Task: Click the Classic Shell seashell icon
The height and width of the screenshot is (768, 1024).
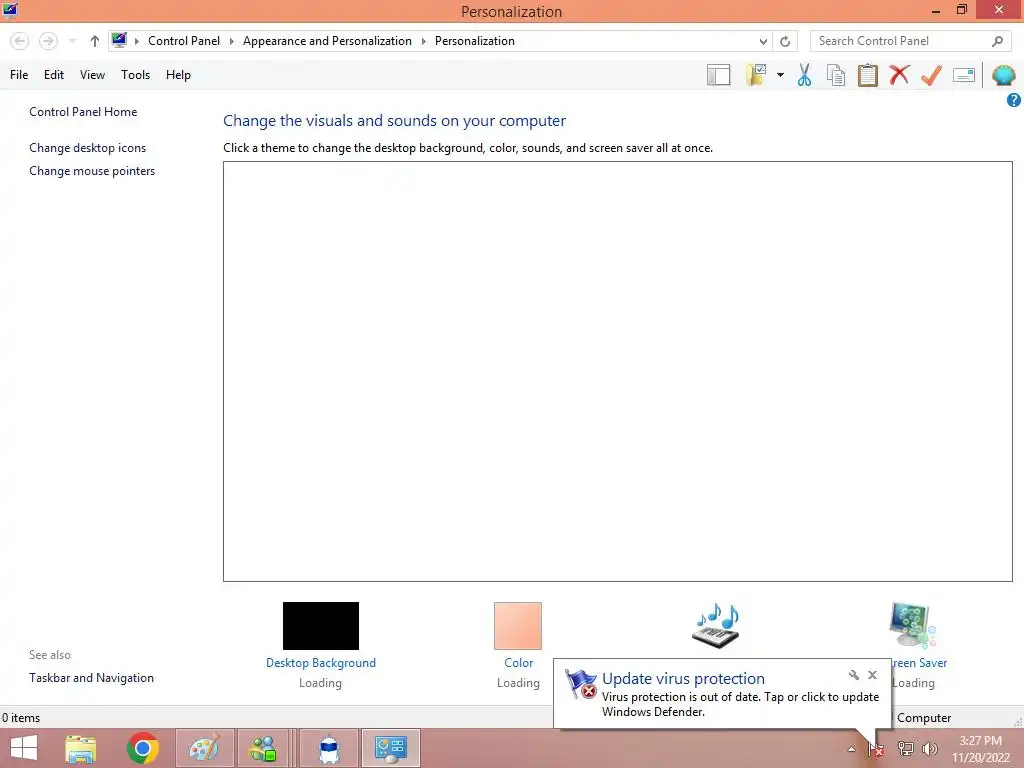Action: [1003, 75]
